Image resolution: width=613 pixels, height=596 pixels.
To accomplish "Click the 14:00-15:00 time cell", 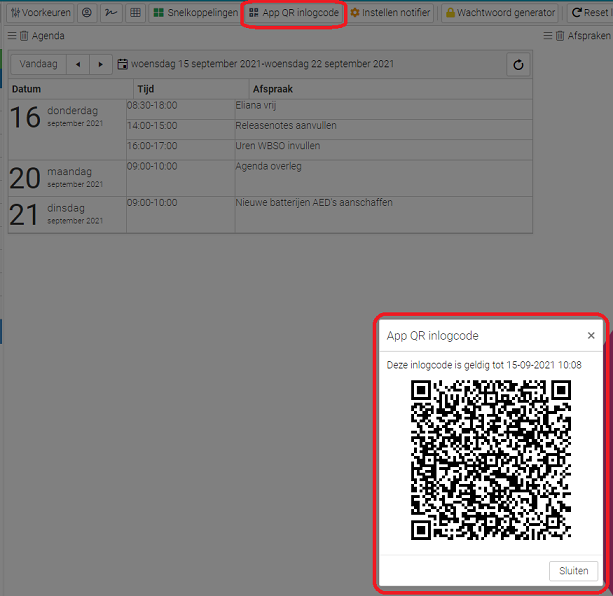I will pyautogui.click(x=181, y=130).
